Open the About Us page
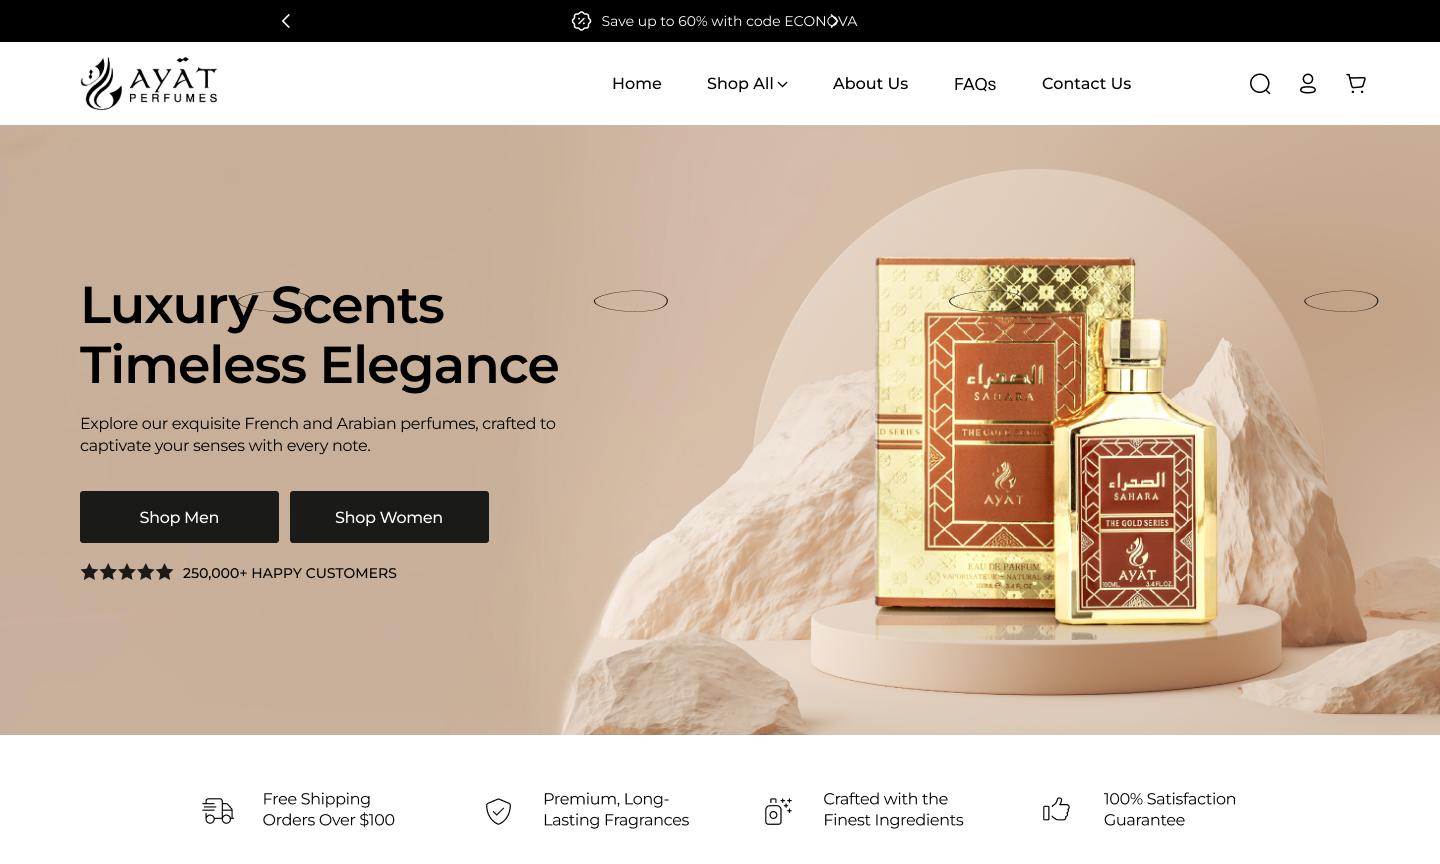Image resolution: width=1440 pixels, height=864 pixels. pos(870,84)
